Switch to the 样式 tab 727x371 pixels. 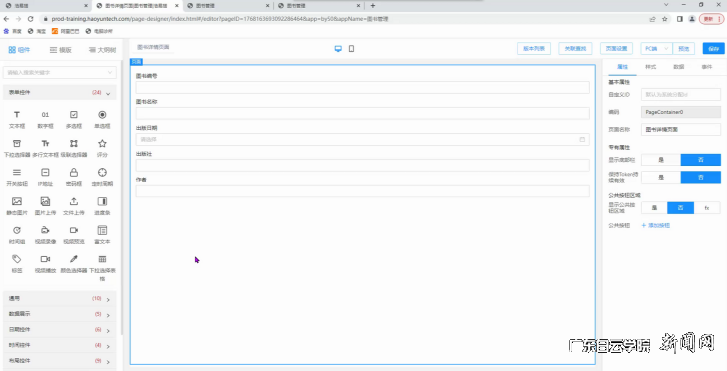point(650,67)
